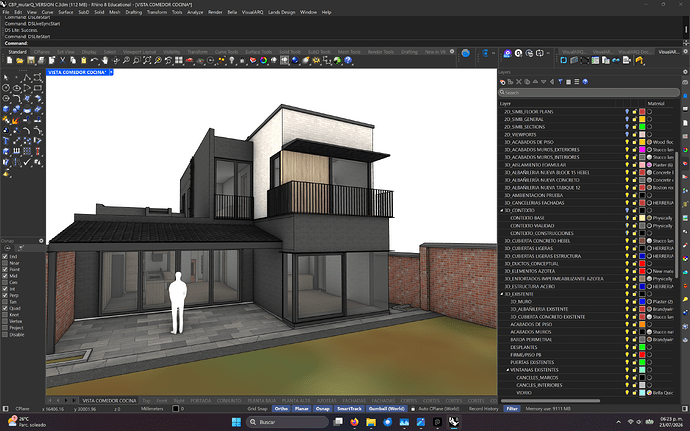Toggle the Ortho status bar button
This screenshot has width=690, height=431.
(281, 409)
